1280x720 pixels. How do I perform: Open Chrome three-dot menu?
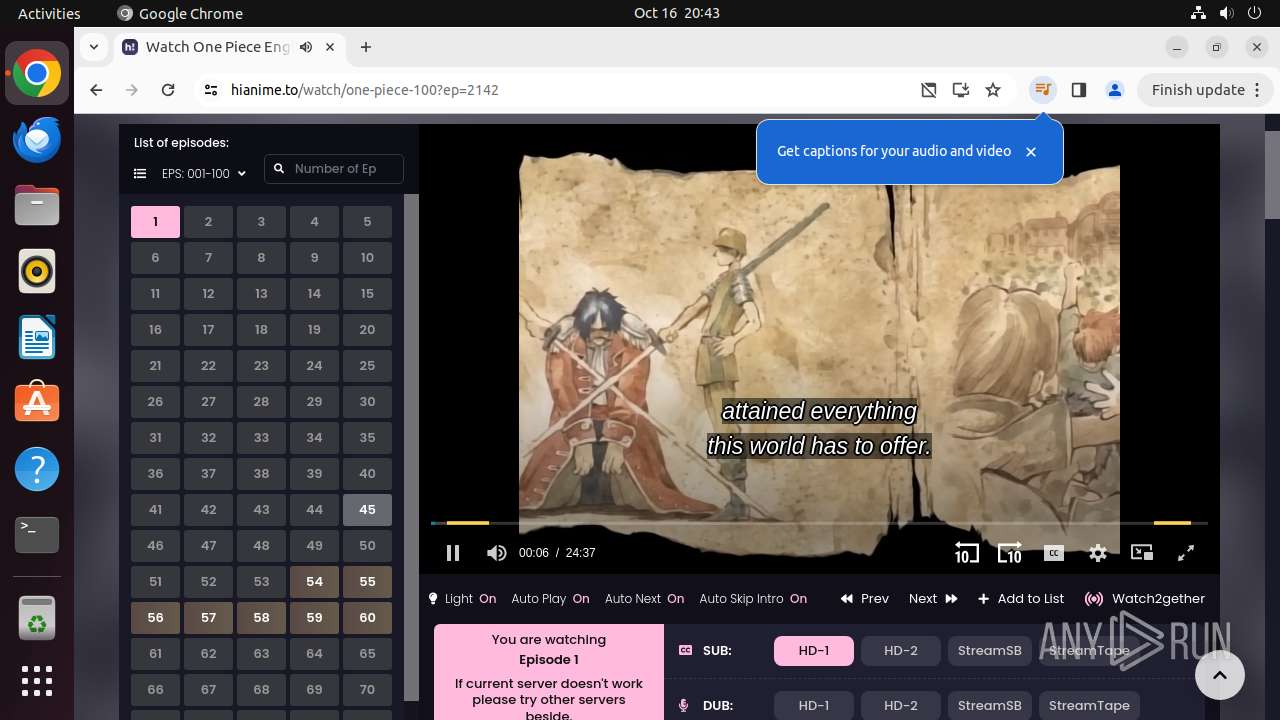point(1258,90)
